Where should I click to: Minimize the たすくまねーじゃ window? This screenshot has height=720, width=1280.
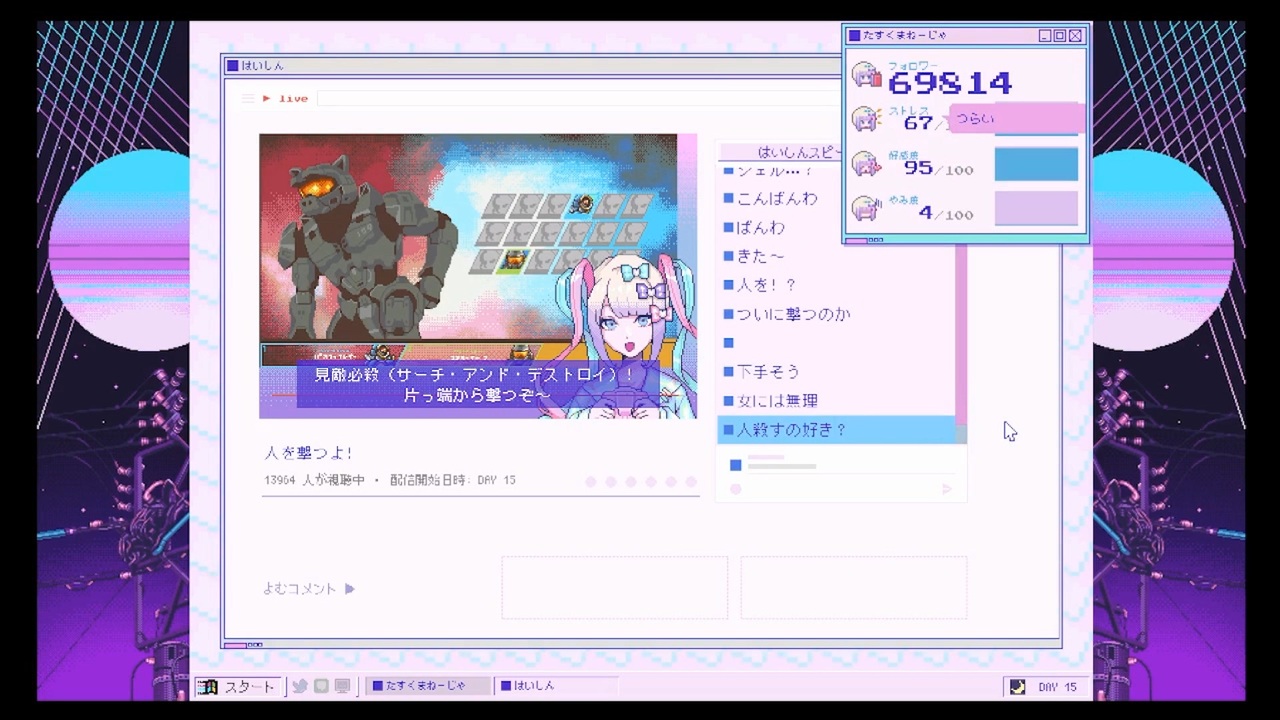(1045, 36)
